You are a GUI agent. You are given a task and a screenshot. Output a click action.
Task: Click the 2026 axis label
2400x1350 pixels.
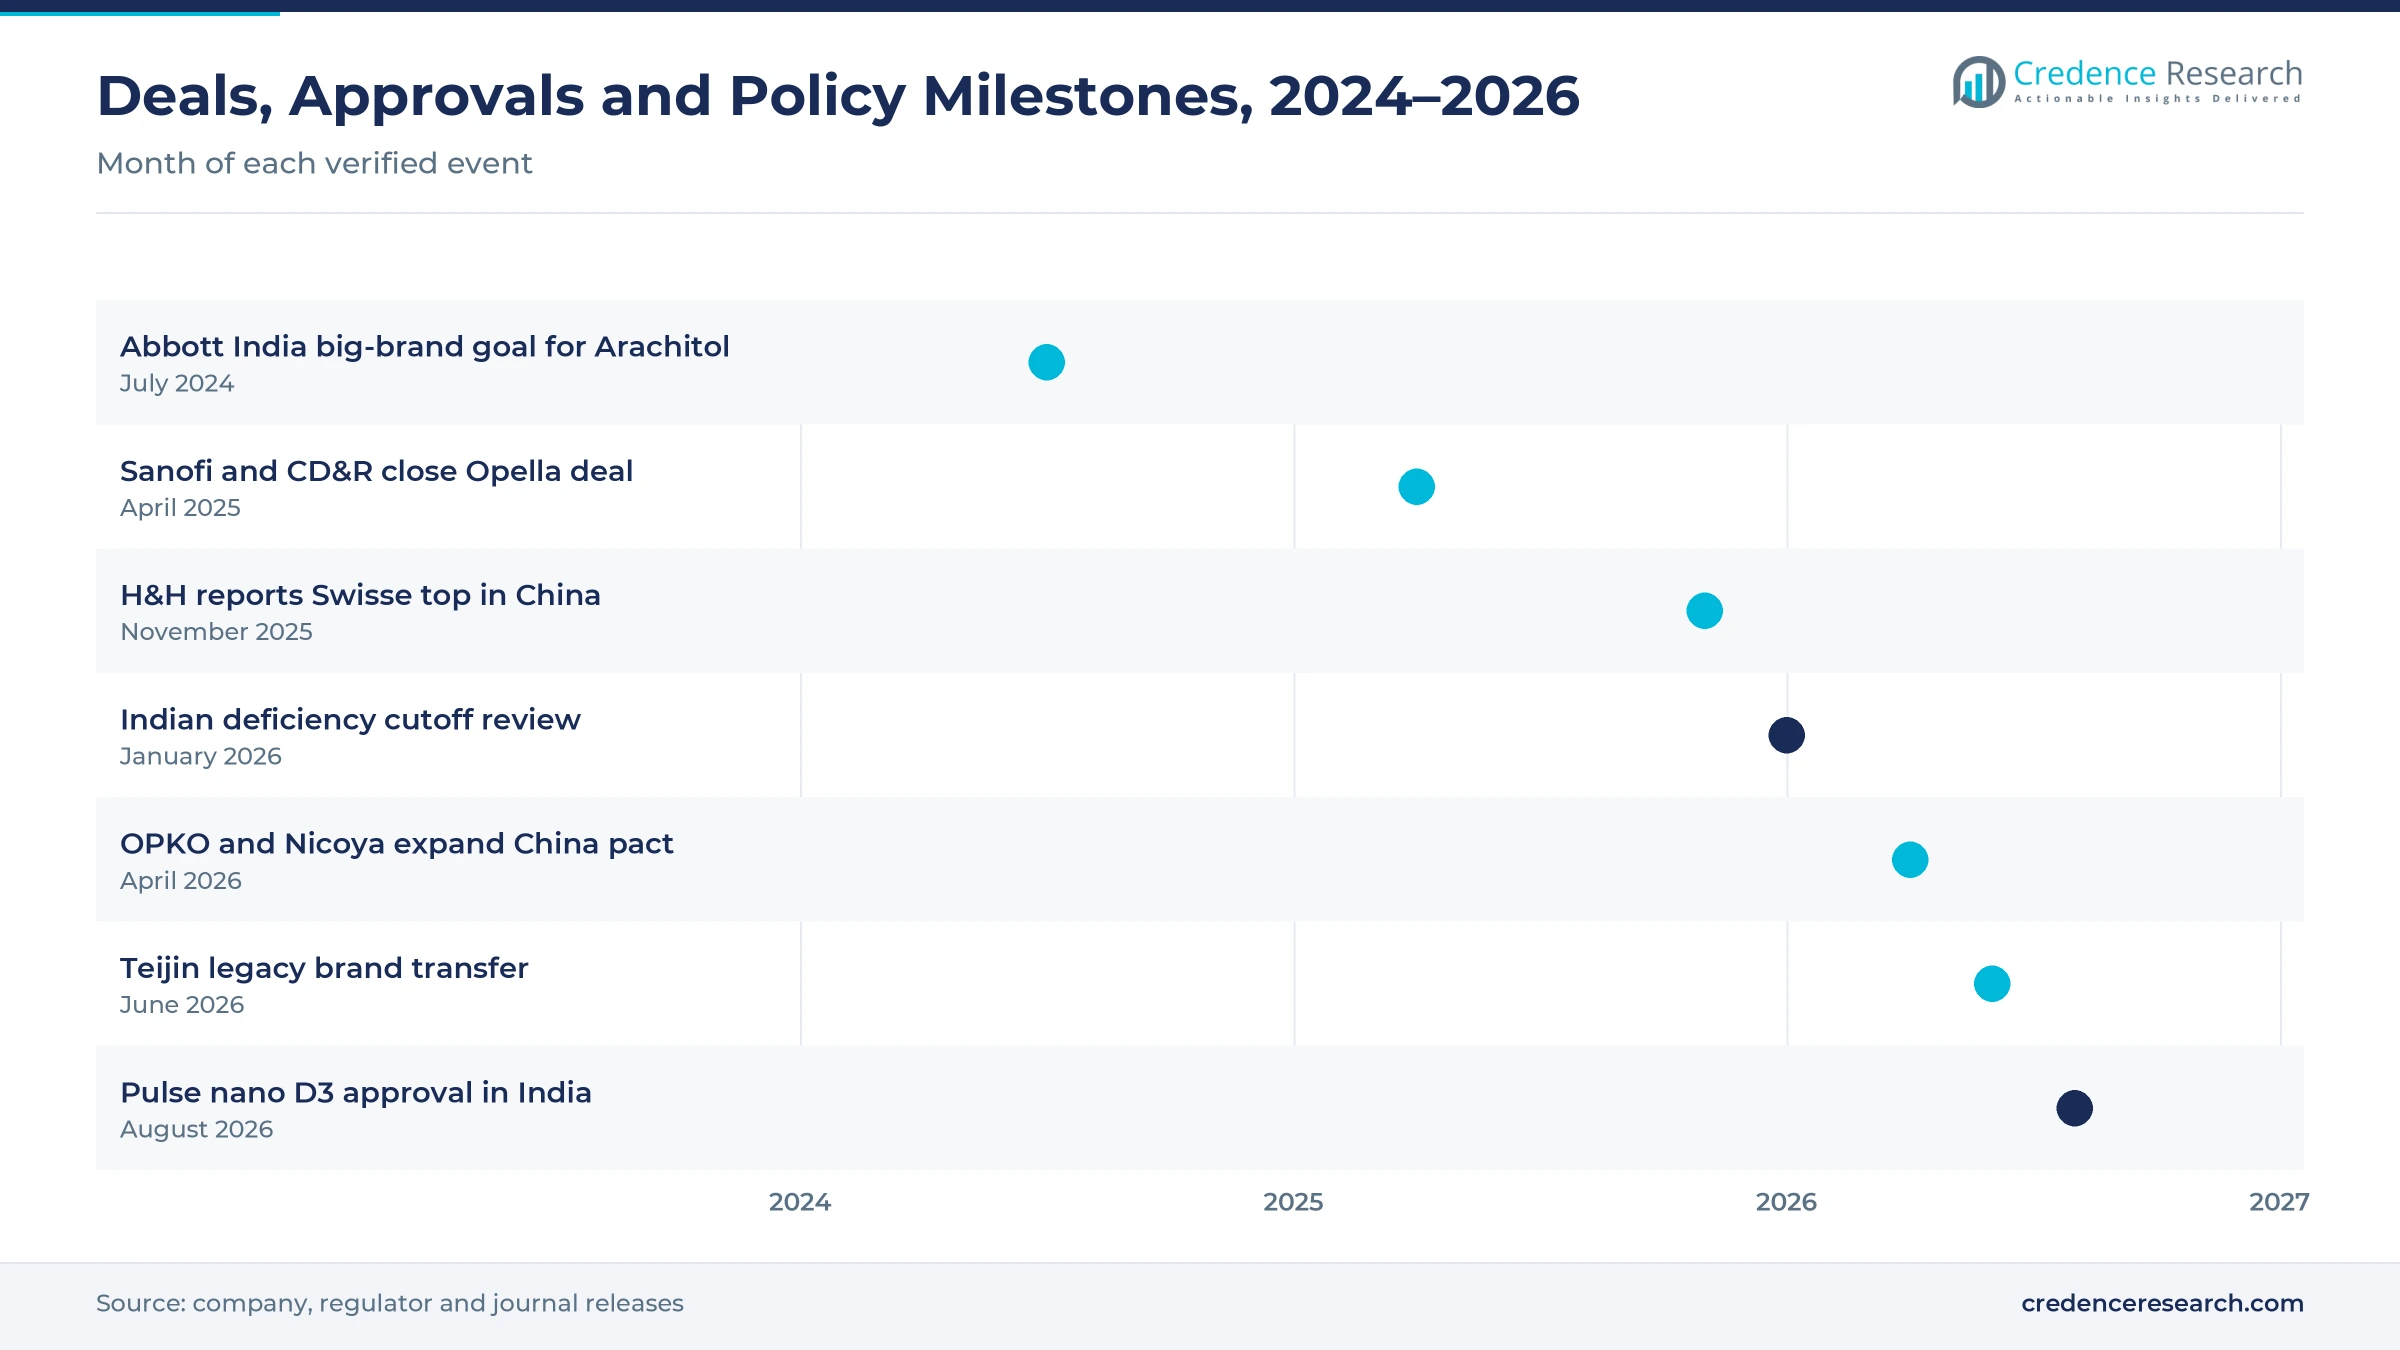click(x=1786, y=1202)
